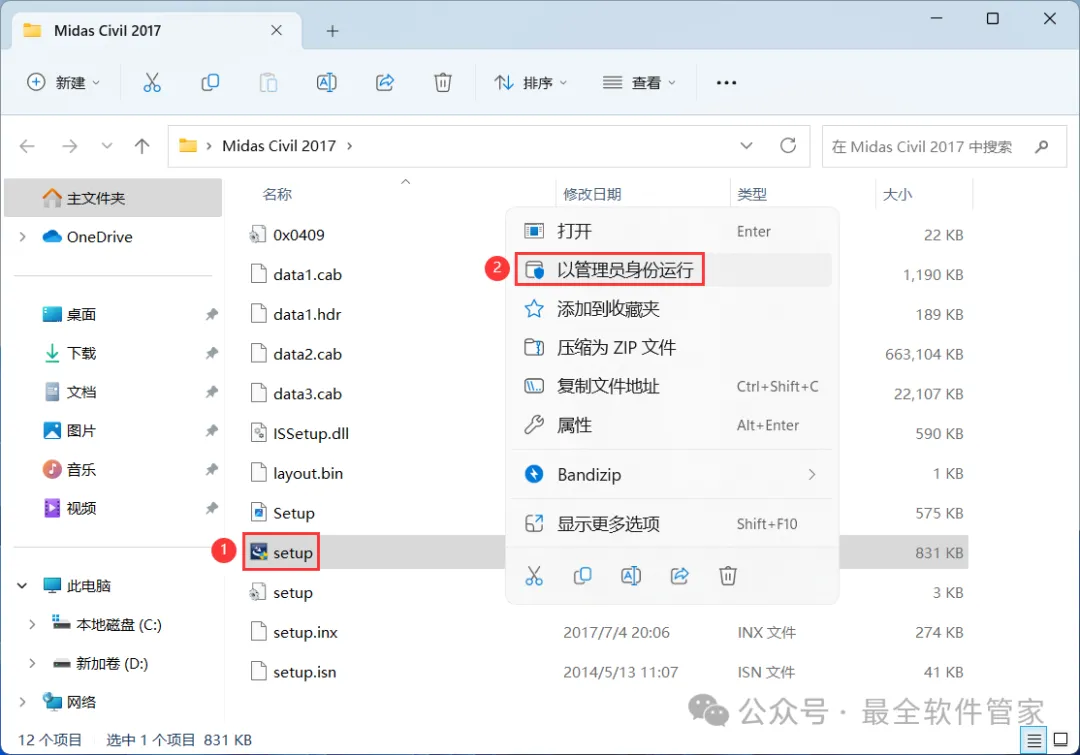Click the Cut icon in the context menu
This screenshot has height=755, width=1080.
(x=534, y=576)
